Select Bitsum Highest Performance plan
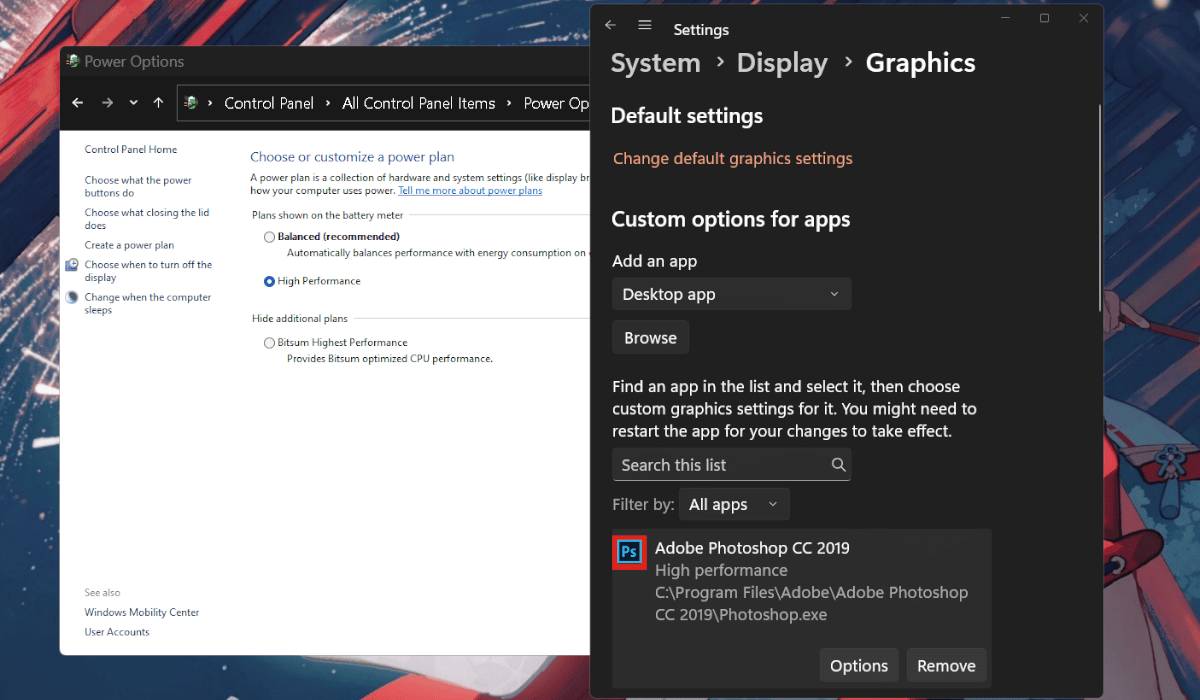1200x700 pixels. point(269,343)
